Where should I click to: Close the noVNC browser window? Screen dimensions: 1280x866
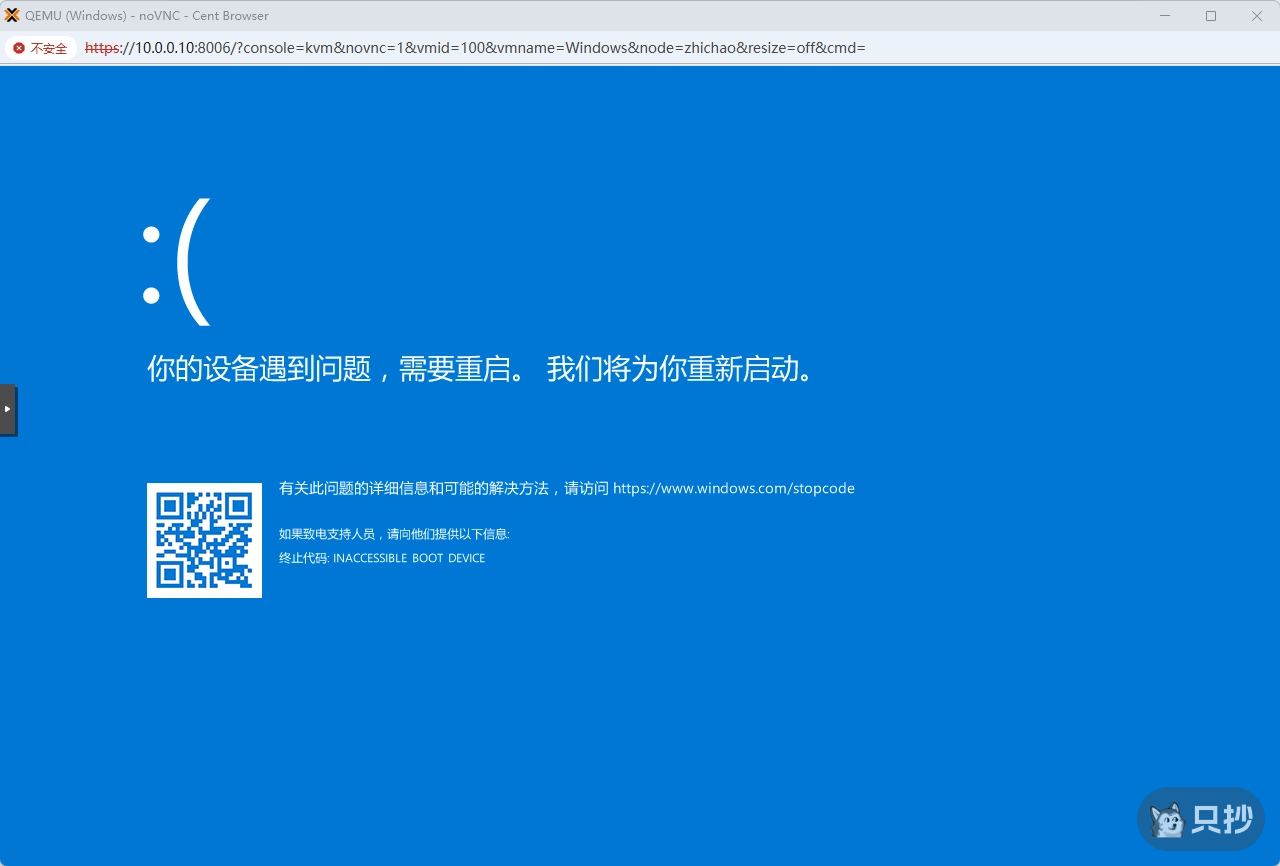point(1257,15)
